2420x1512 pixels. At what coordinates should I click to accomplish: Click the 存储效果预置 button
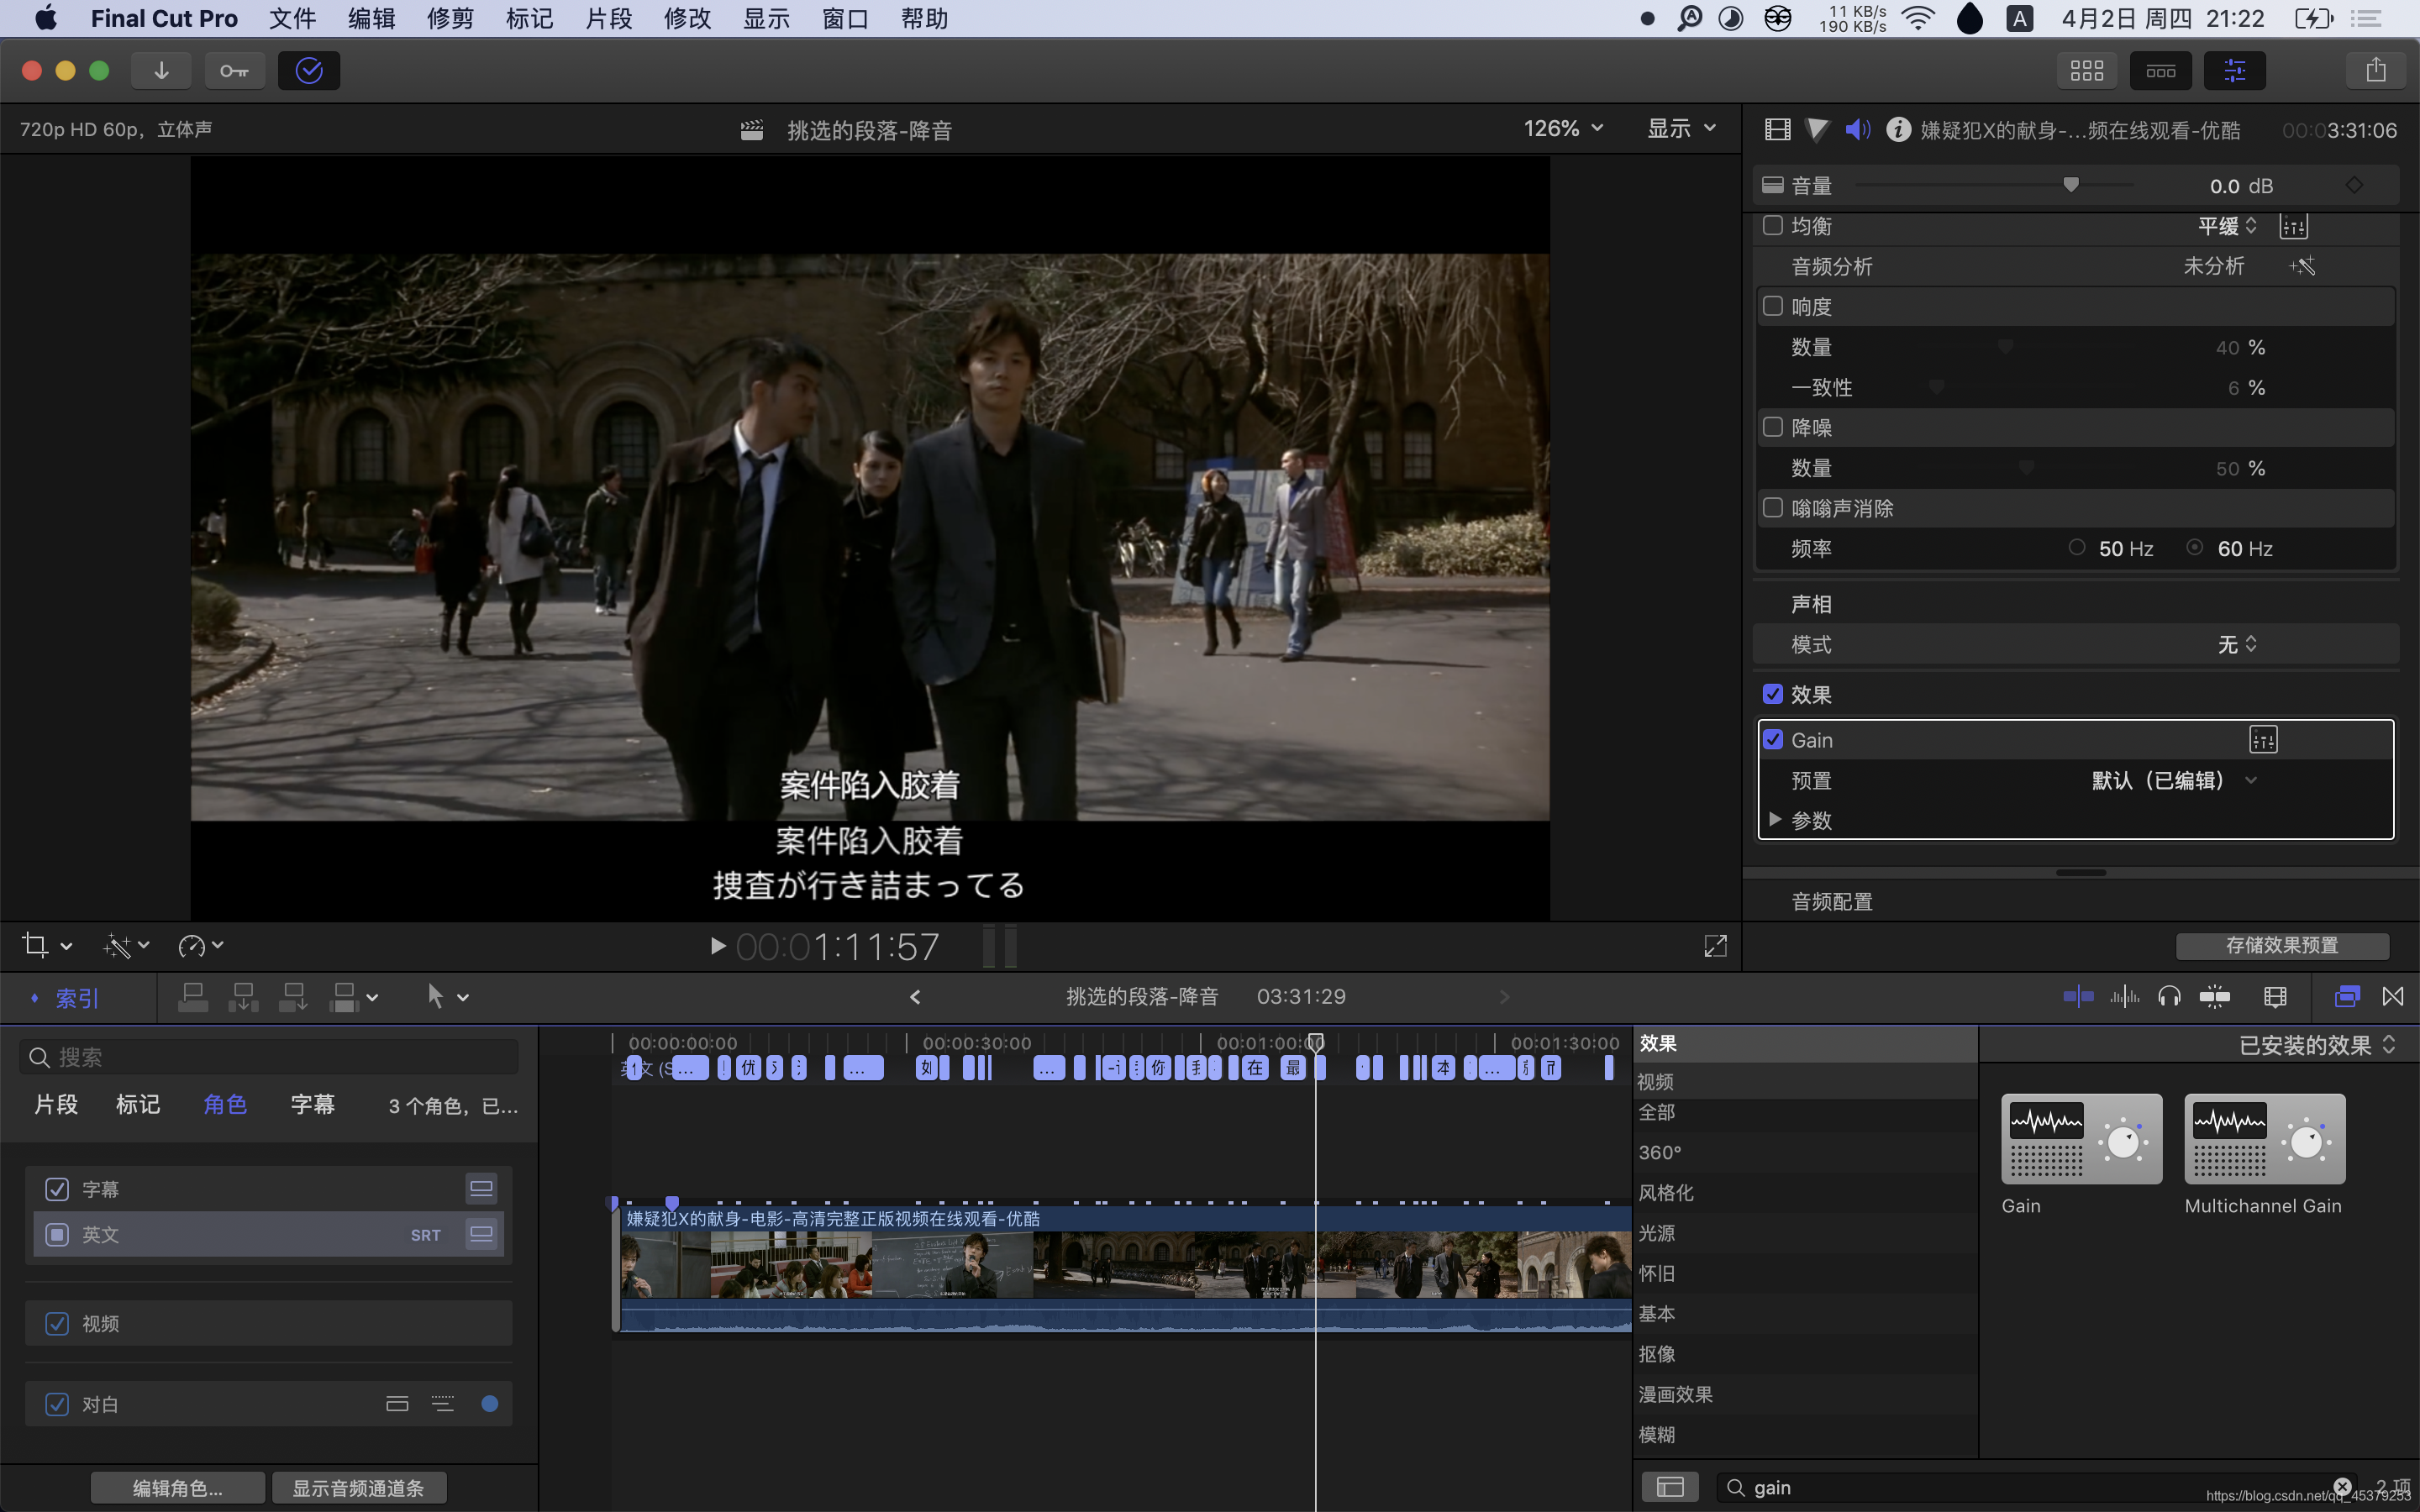coord(2282,946)
